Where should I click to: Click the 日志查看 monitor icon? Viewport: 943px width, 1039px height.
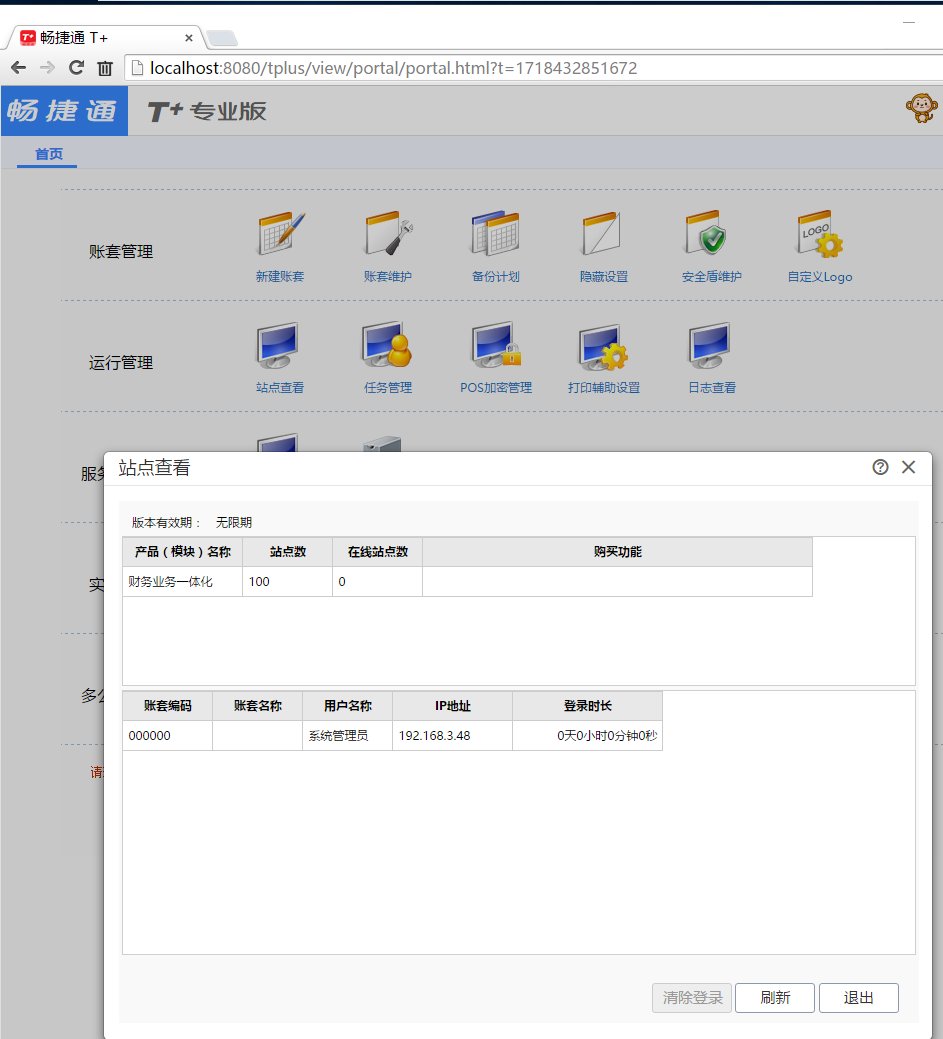(711, 346)
